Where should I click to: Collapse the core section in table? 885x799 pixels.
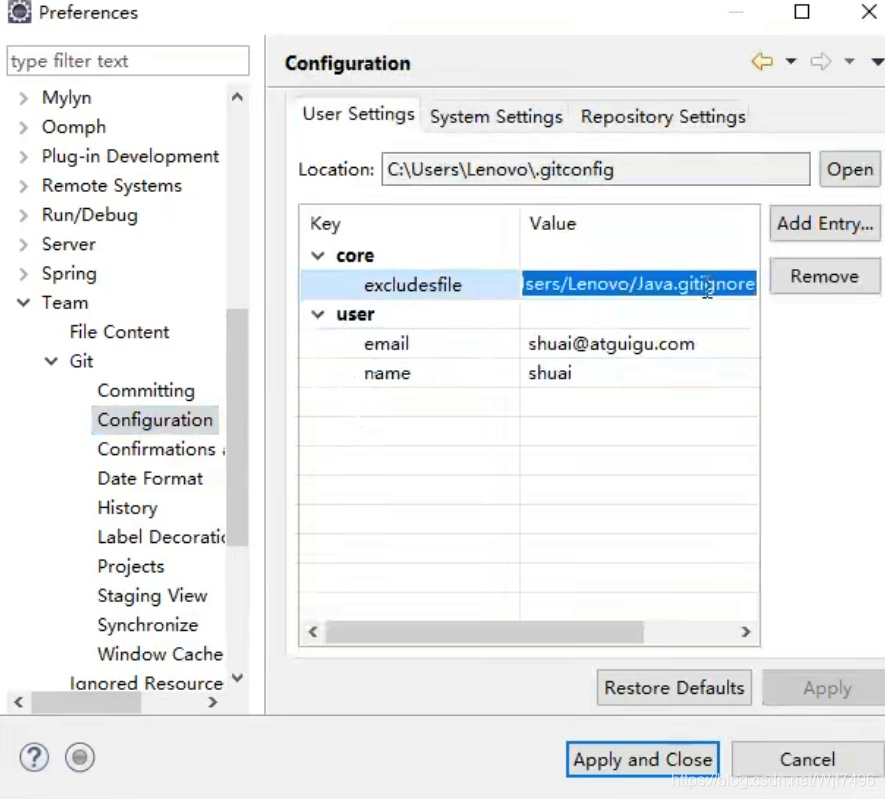(318, 256)
